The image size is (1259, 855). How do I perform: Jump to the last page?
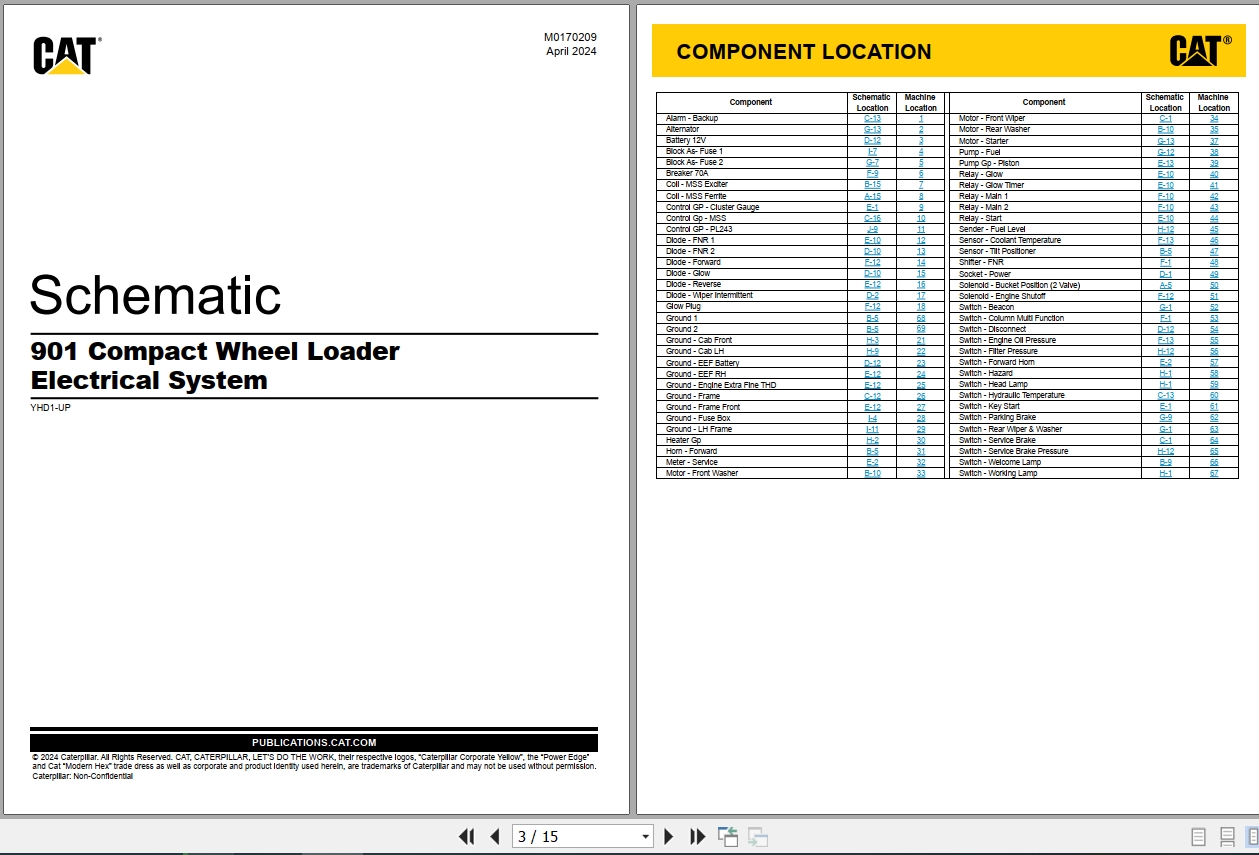(x=698, y=837)
